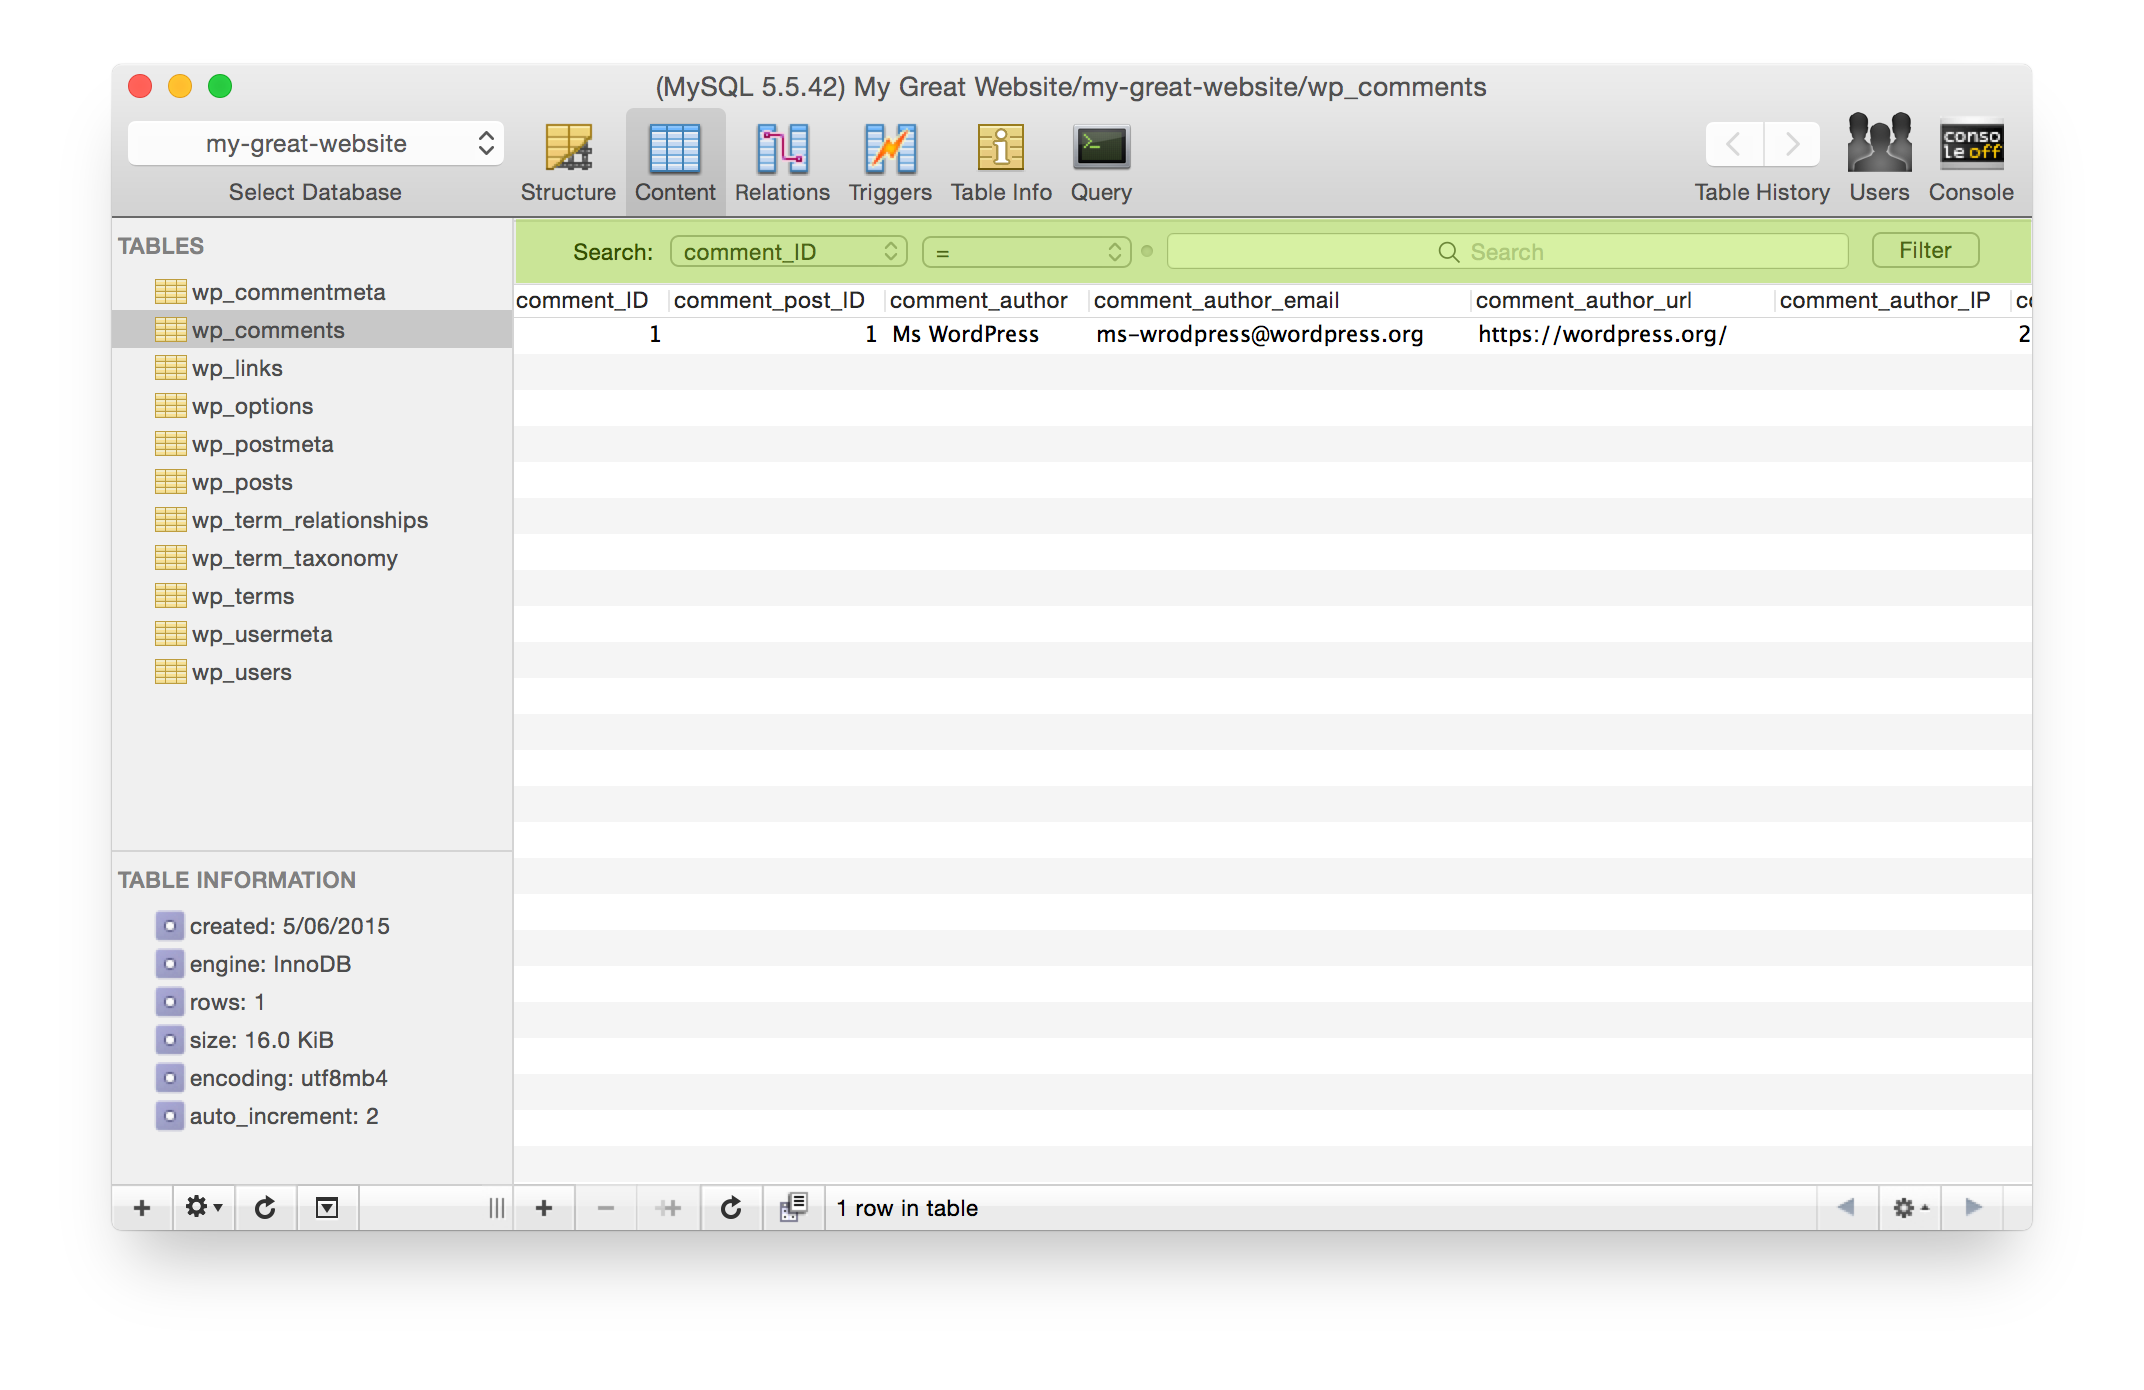Open the content pane settings gear
Image resolution: width=2144 pixels, height=1390 pixels.
[x=1908, y=1207]
